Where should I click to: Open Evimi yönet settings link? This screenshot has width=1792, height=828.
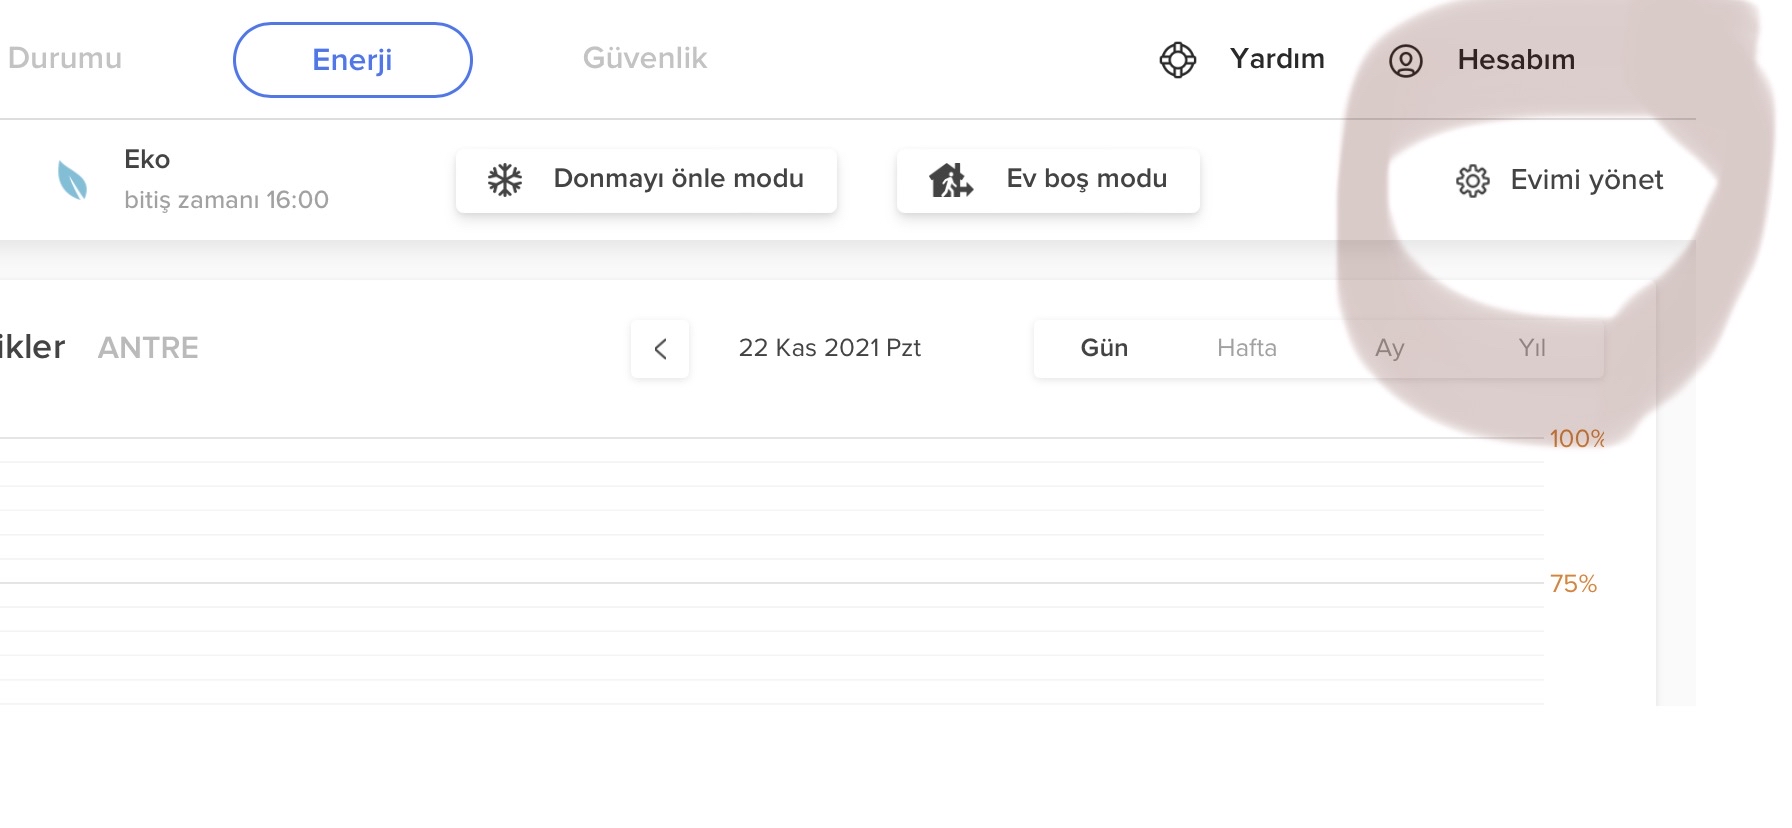(x=1586, y=180)
